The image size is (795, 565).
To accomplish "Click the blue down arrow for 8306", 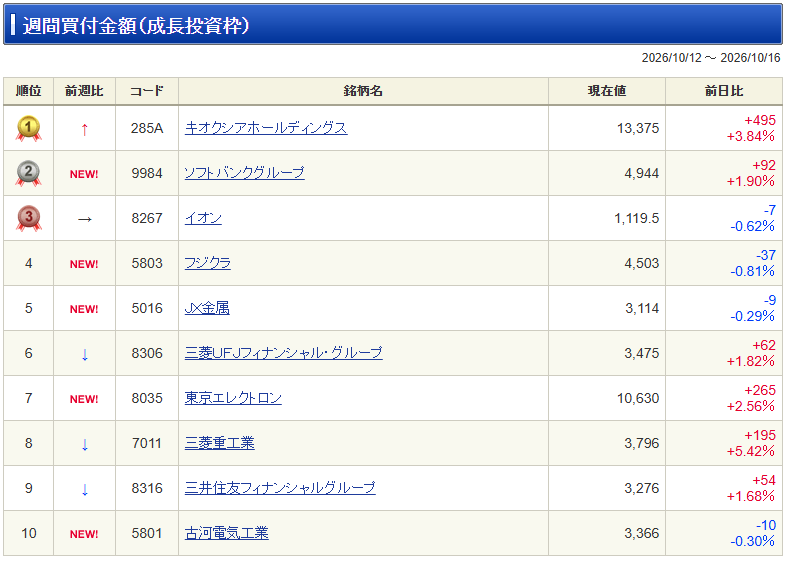I will tap(85, 355).
